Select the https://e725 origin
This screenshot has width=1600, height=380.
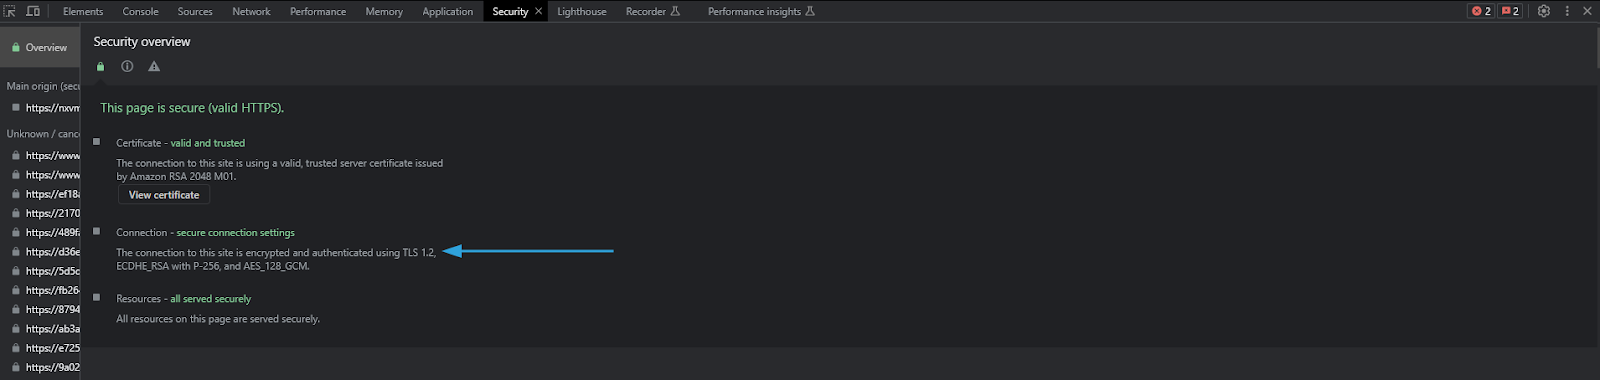tap(40, 348)
